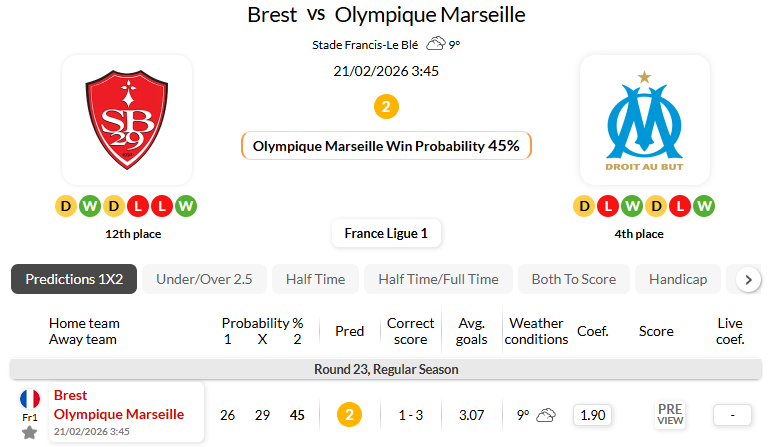Open the PRE VIEW match preview button
The image size is (768, 447).
click(670, 414)
